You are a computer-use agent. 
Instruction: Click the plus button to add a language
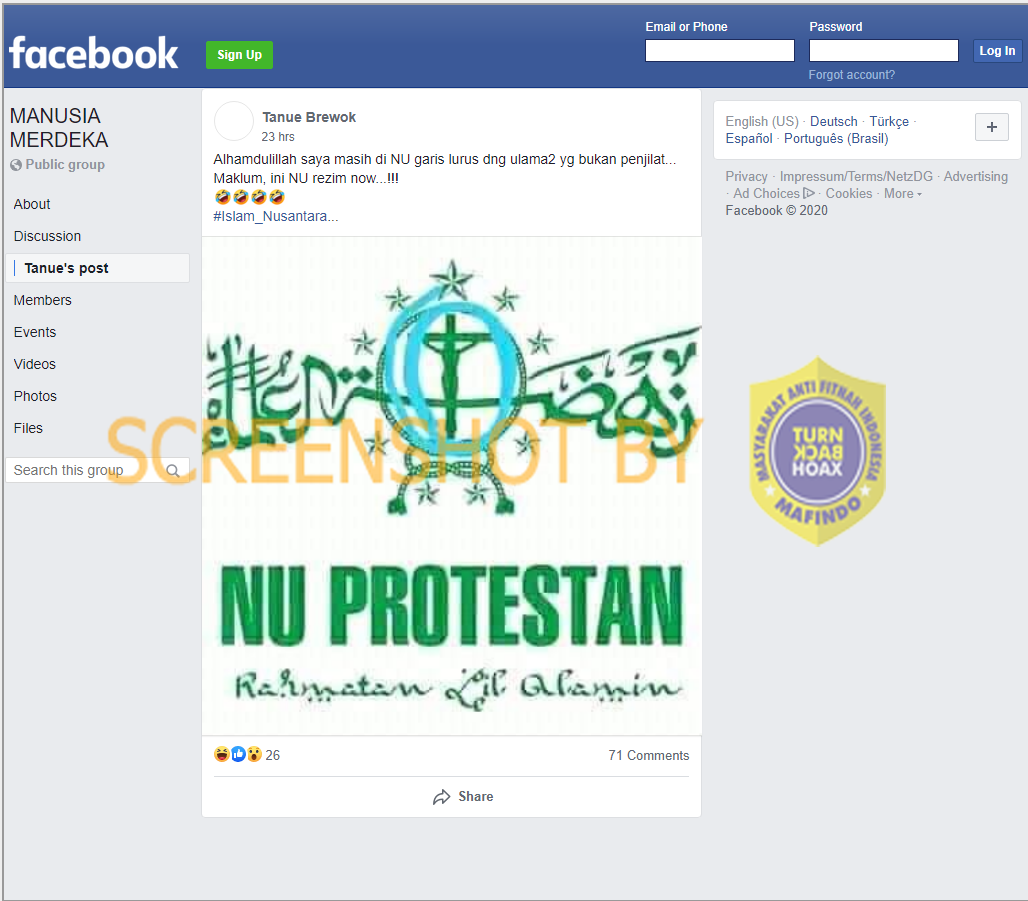[x=991, y=127]
